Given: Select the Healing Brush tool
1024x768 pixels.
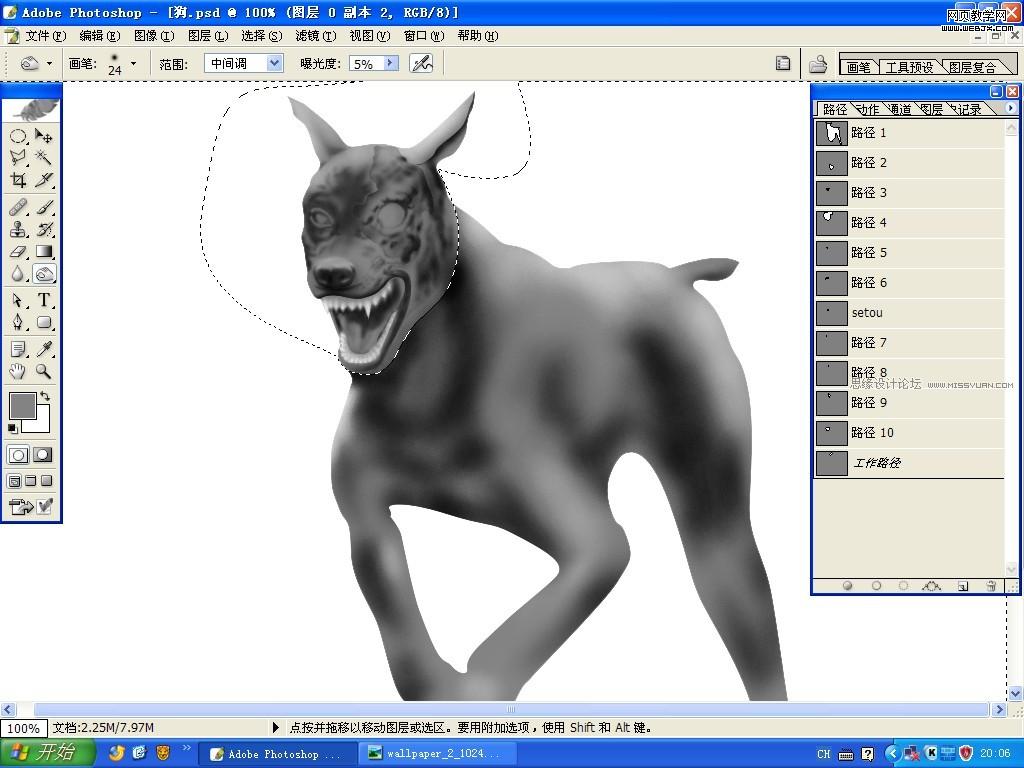Looking at the screenshot, I should 18,207.
